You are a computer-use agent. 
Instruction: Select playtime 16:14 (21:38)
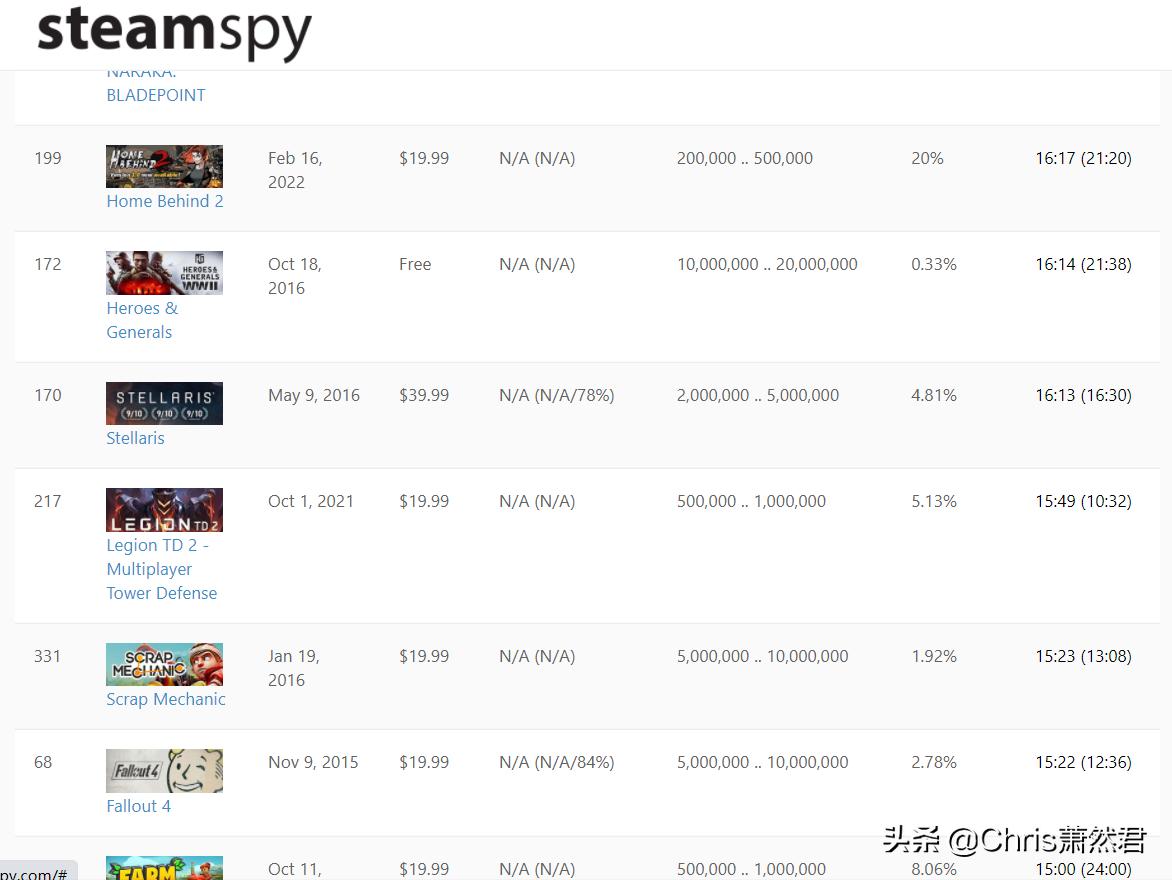pyautogui.click(x=1083, y=265)
